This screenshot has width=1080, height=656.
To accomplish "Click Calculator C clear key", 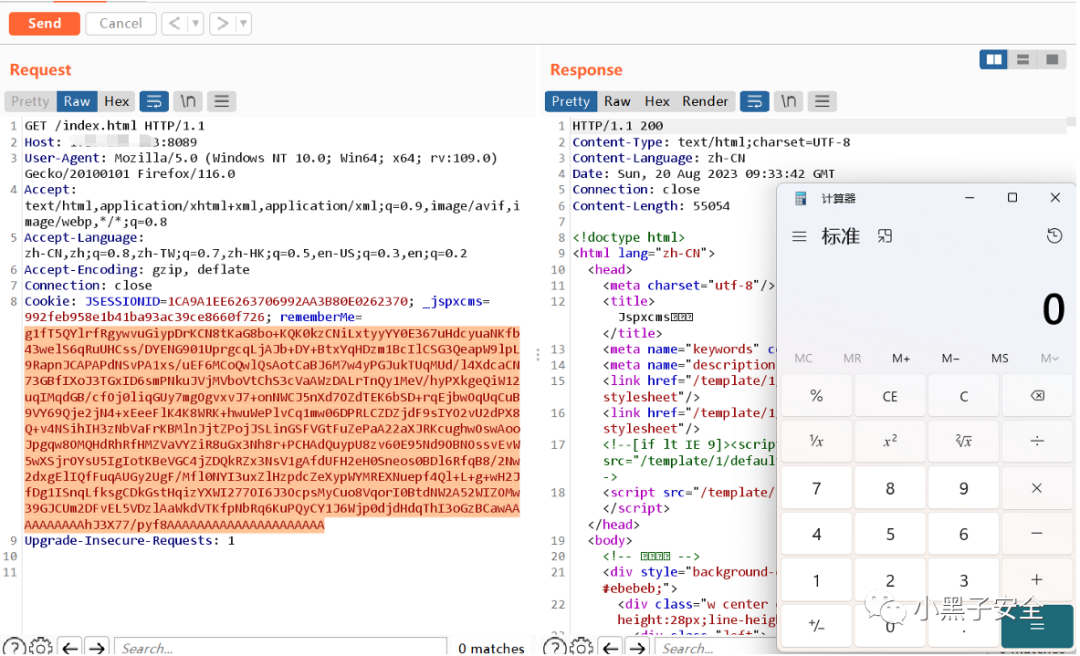I will click(x=964, y=396).
